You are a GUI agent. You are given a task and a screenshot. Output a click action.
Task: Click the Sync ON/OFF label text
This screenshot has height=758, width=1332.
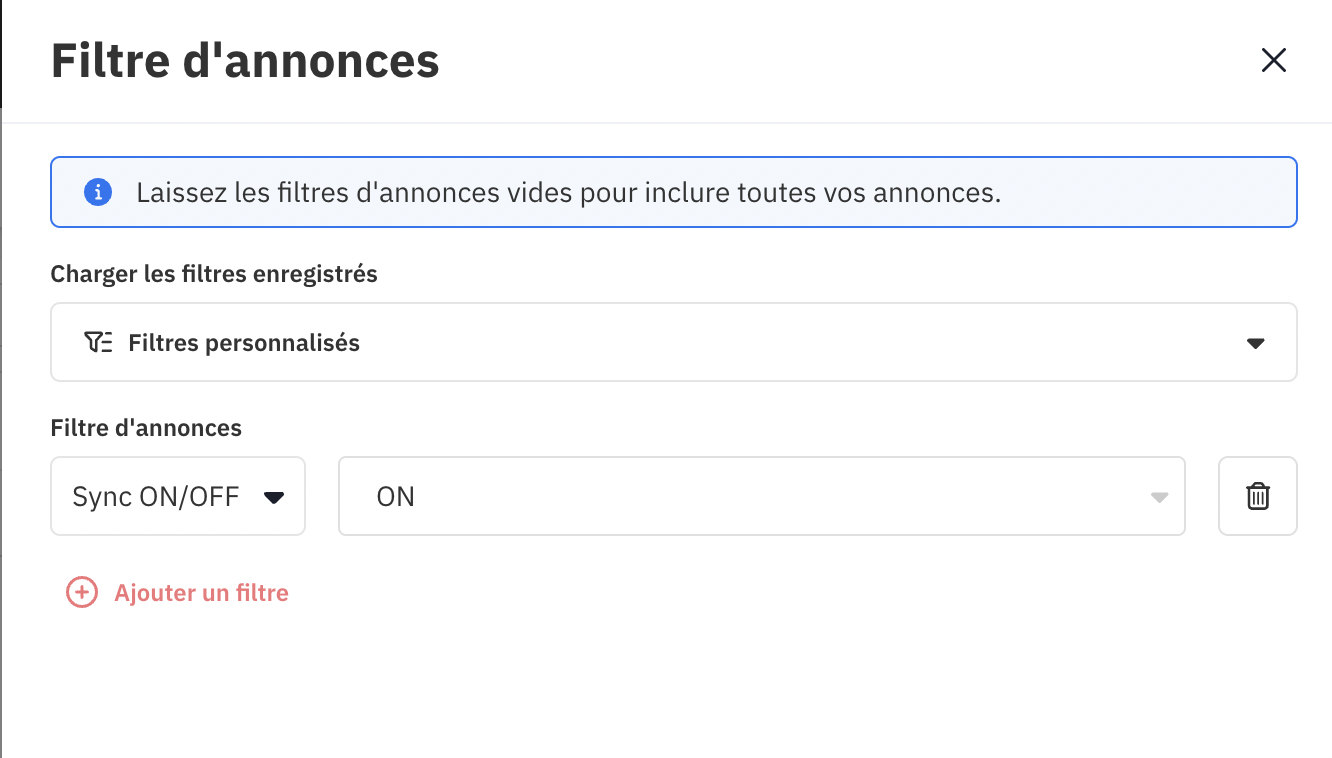pyautogui.click(x=156, y=497)
